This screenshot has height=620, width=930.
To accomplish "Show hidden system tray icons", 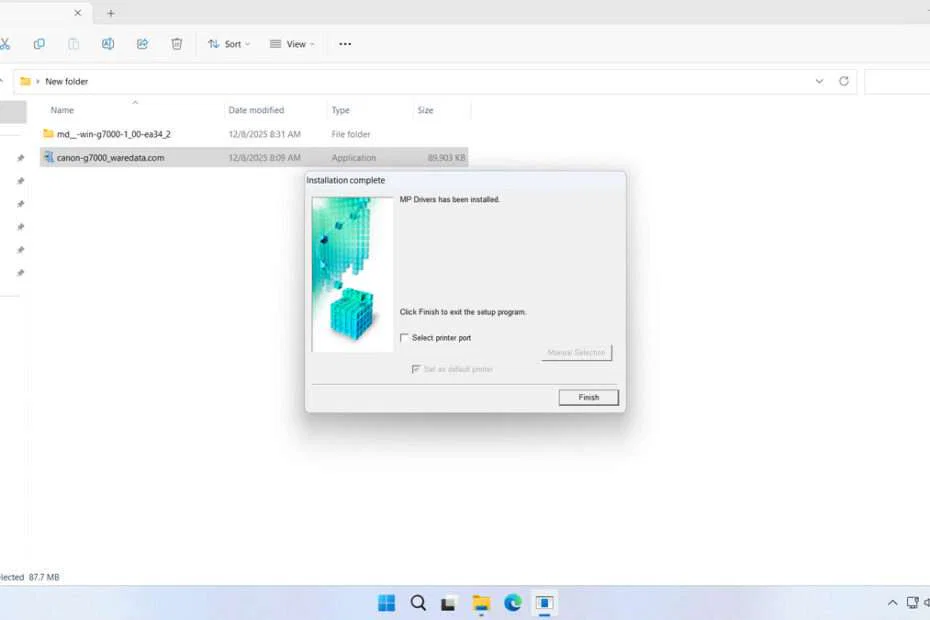I will 892,603.
